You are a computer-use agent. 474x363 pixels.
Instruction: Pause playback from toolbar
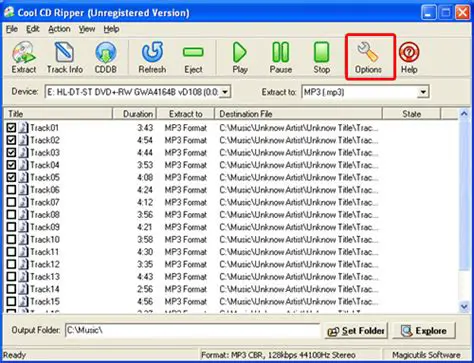click(281, 57)
